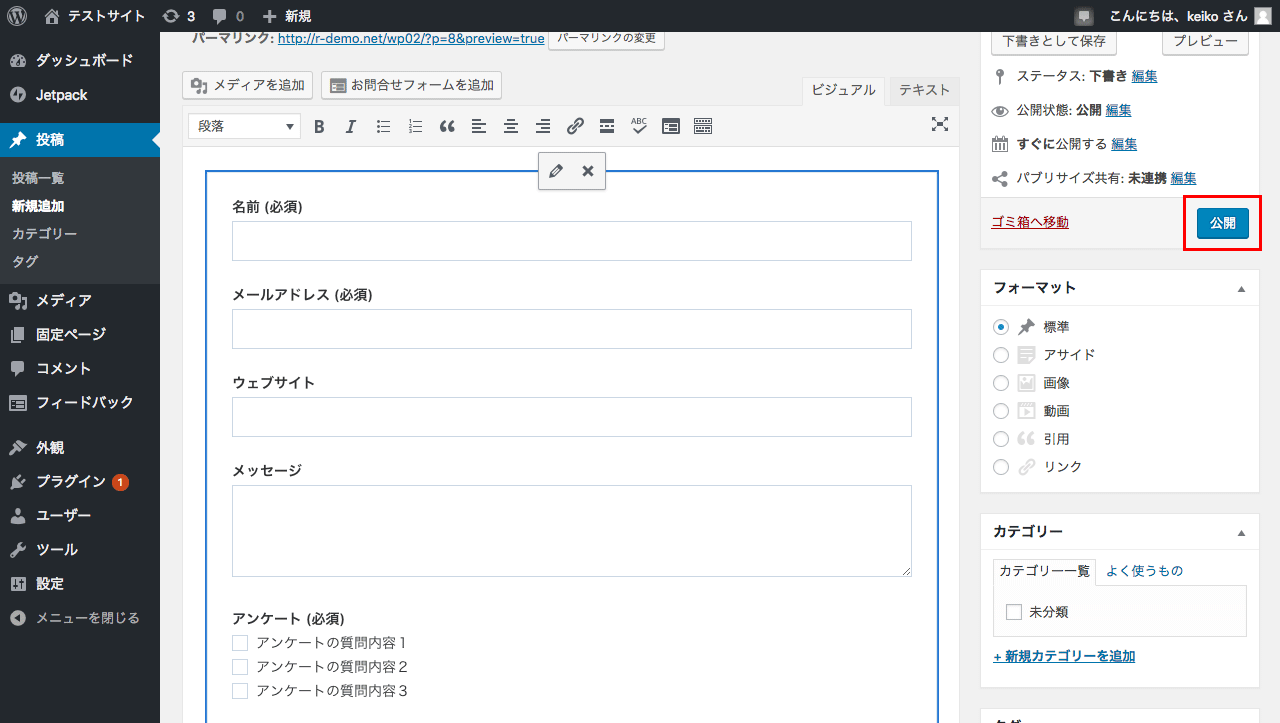Screen dimensions: 1280x723
Task: Select 引用 post format
Action: [1001, 439]
